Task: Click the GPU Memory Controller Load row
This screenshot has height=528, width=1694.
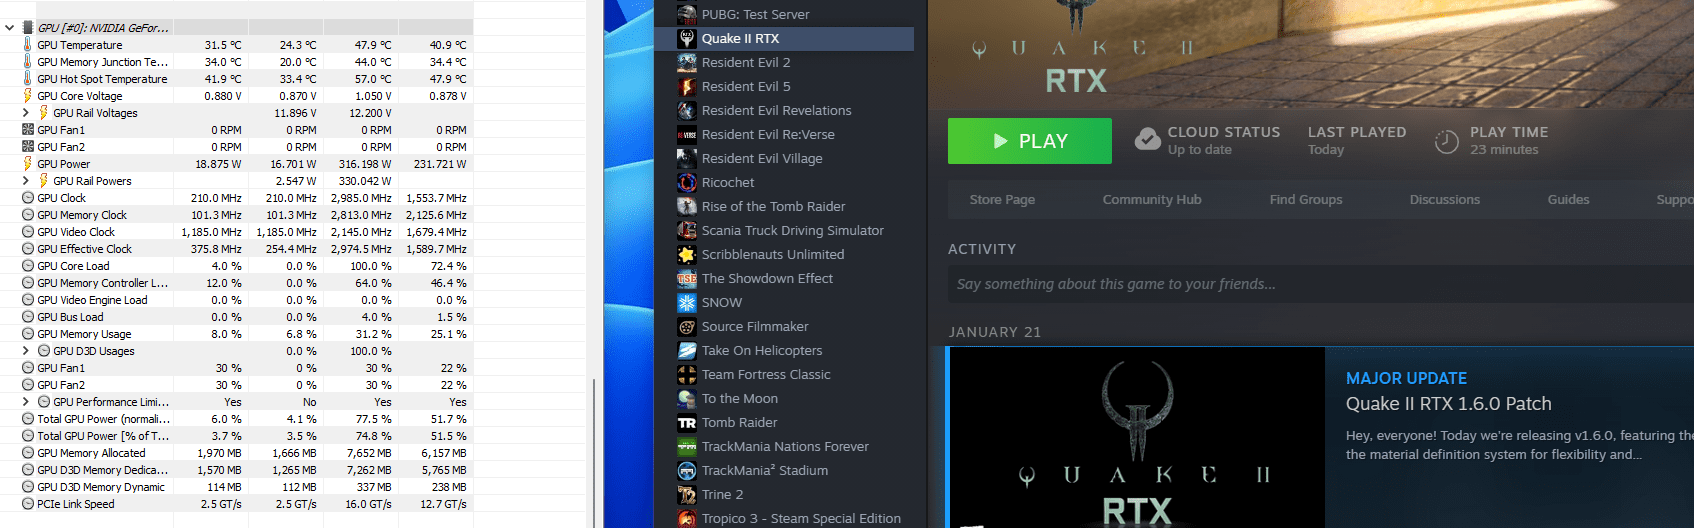Action: [237, 283]
